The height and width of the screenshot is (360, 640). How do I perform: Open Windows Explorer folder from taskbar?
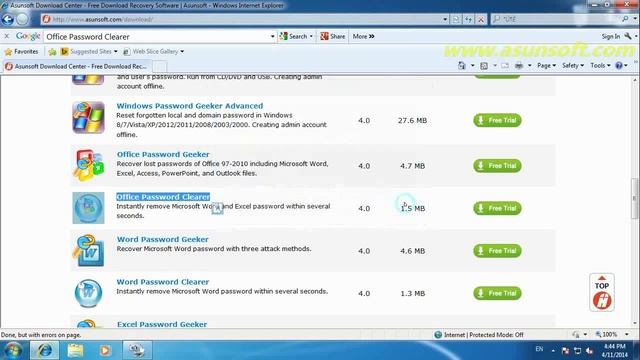[76, 350]
